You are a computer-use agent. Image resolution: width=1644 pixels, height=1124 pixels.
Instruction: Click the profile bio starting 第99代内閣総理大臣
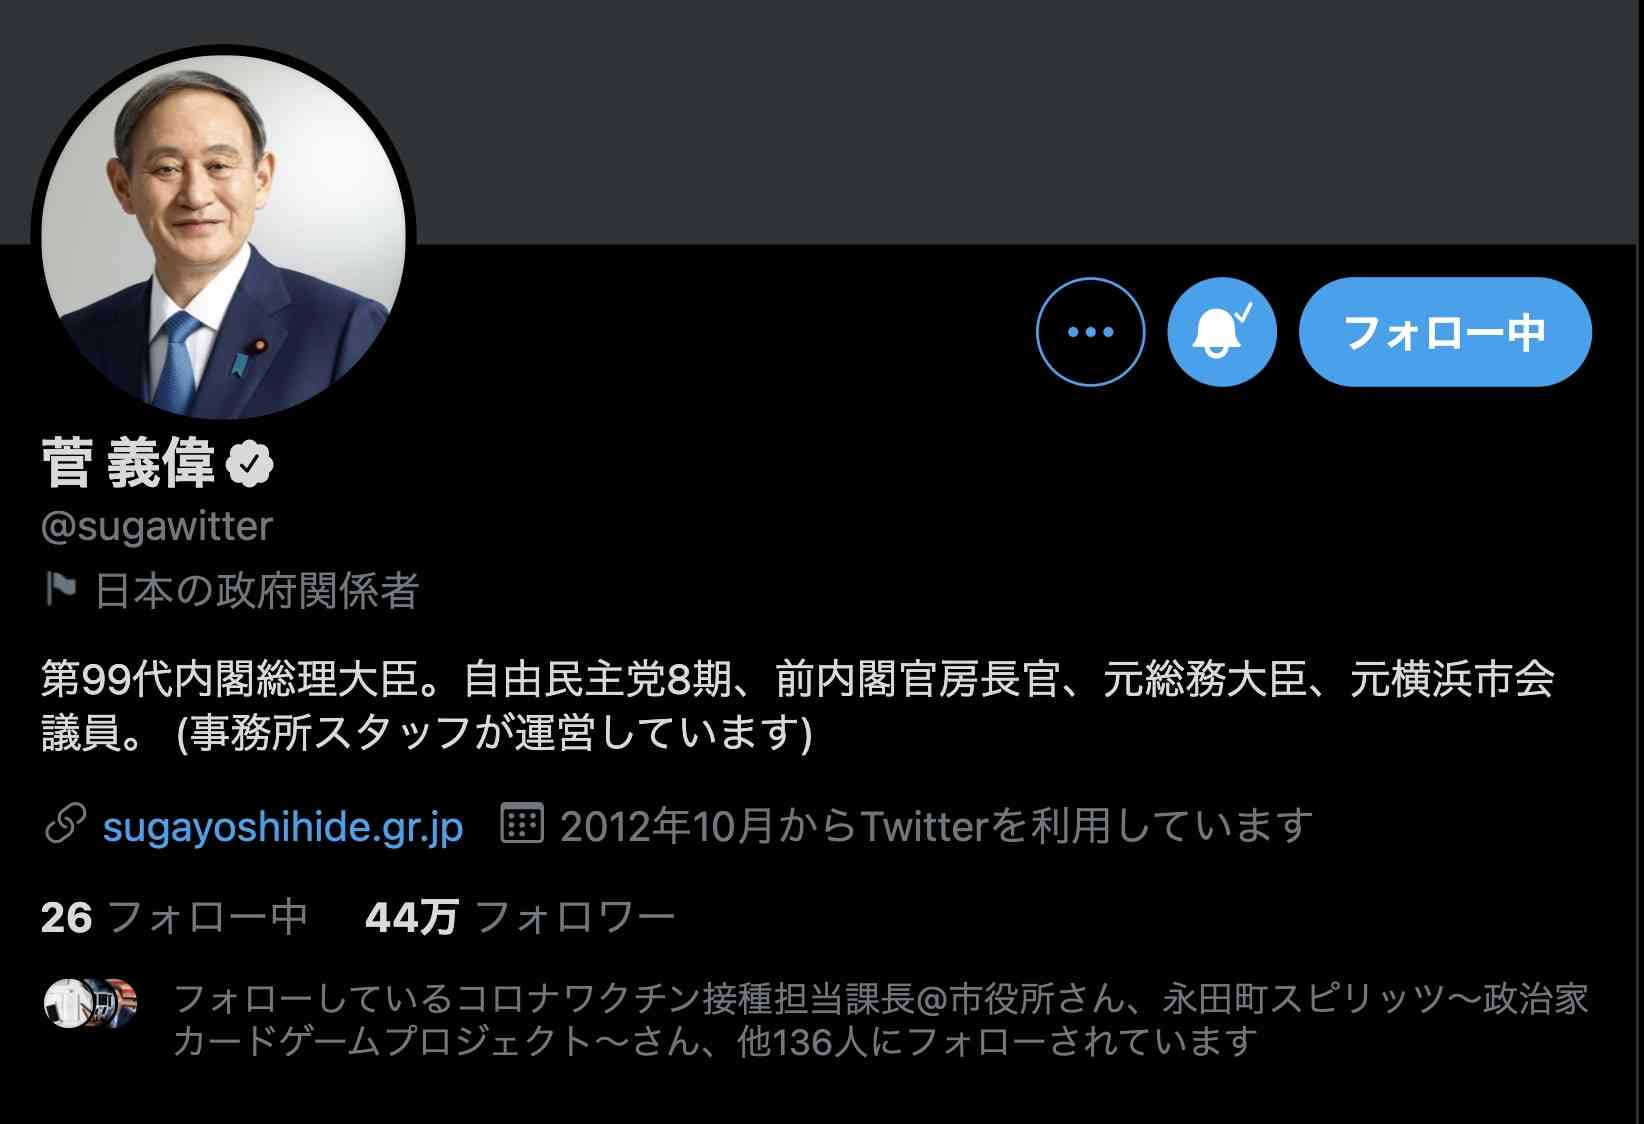pos(798,706)
